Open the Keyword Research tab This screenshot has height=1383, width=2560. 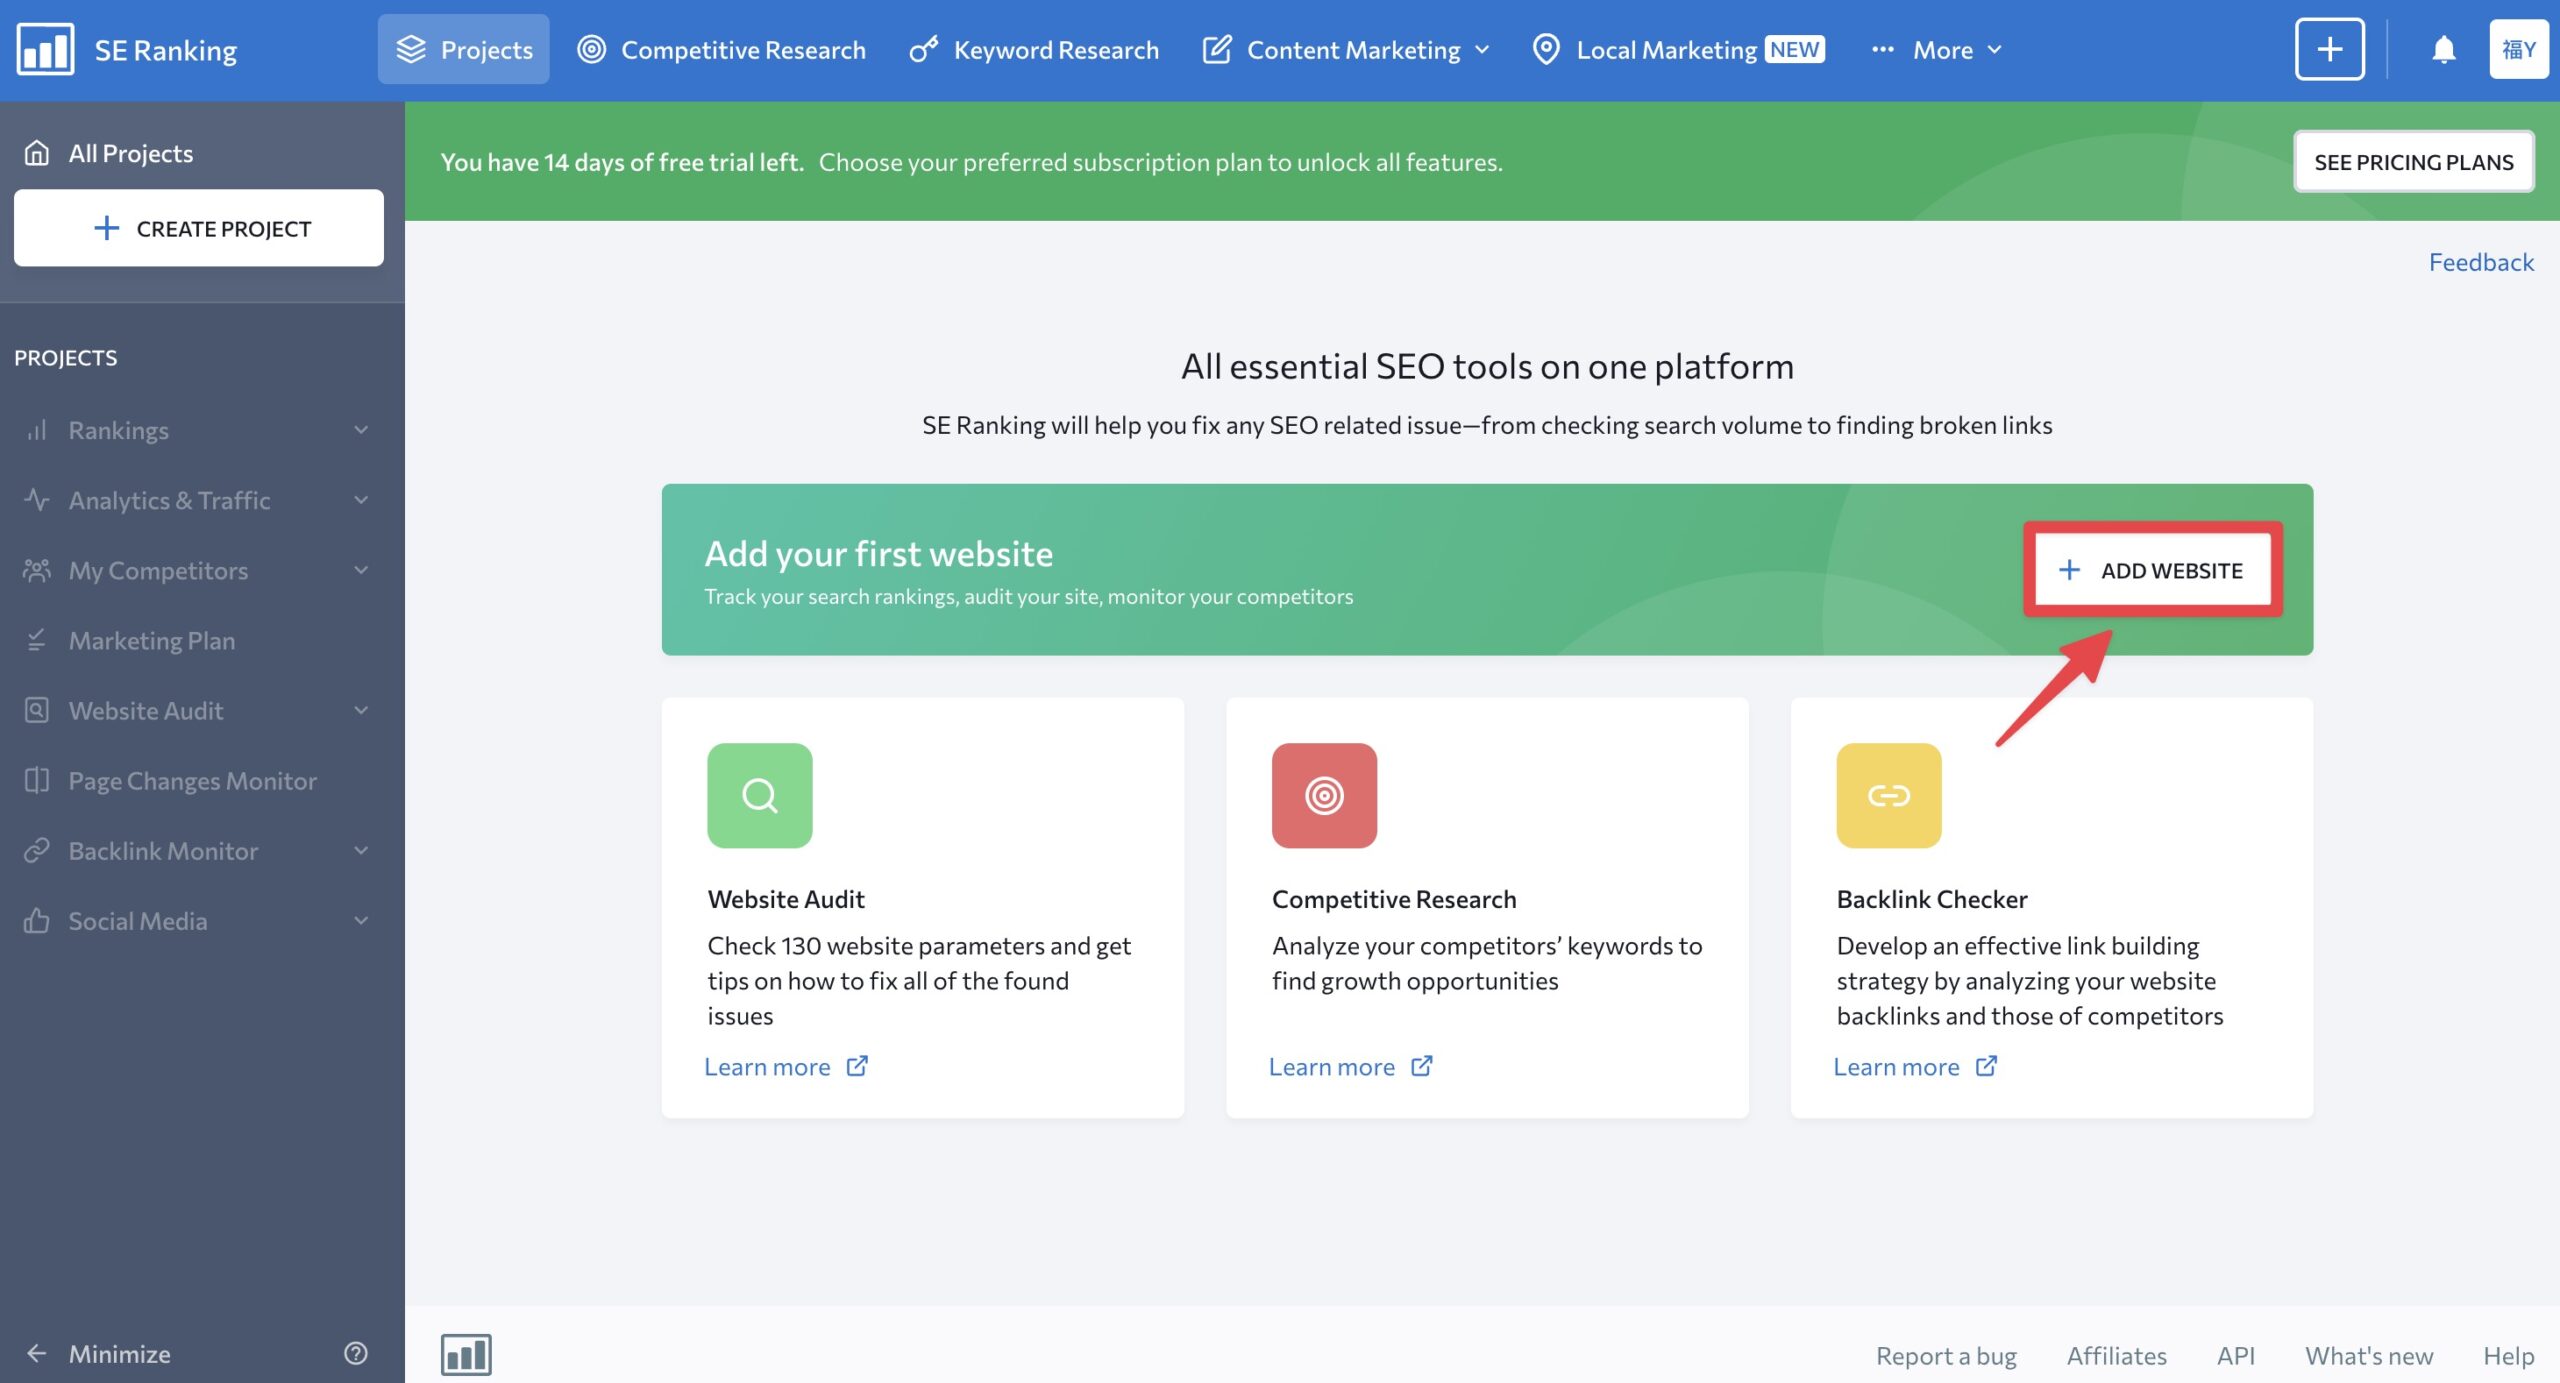(1034, 49)
